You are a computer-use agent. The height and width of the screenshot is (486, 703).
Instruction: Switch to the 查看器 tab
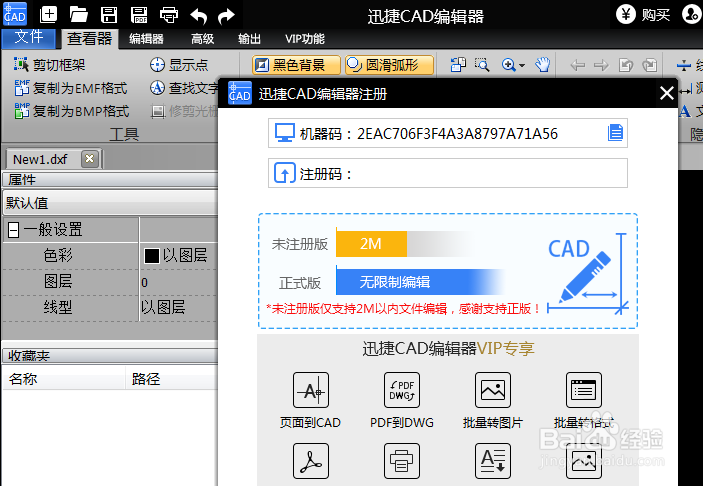[x=90, y=39]
